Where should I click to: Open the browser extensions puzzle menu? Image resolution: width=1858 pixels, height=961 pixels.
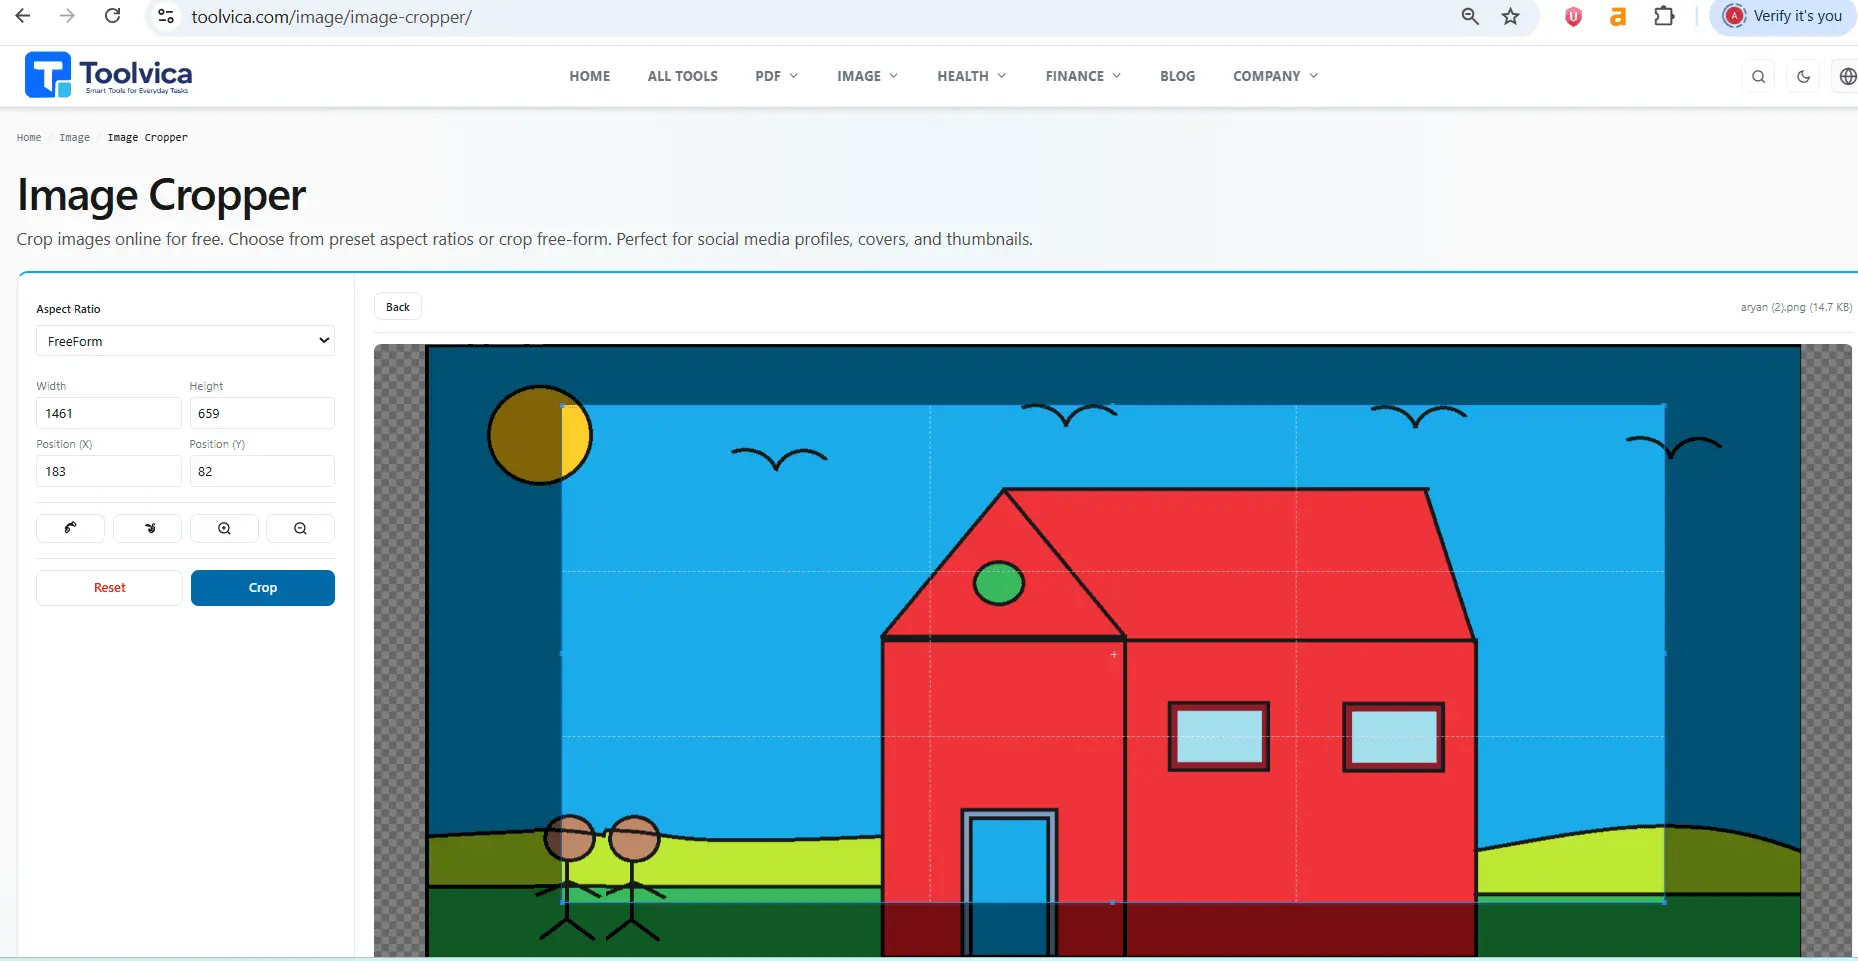click(1664, 16)
